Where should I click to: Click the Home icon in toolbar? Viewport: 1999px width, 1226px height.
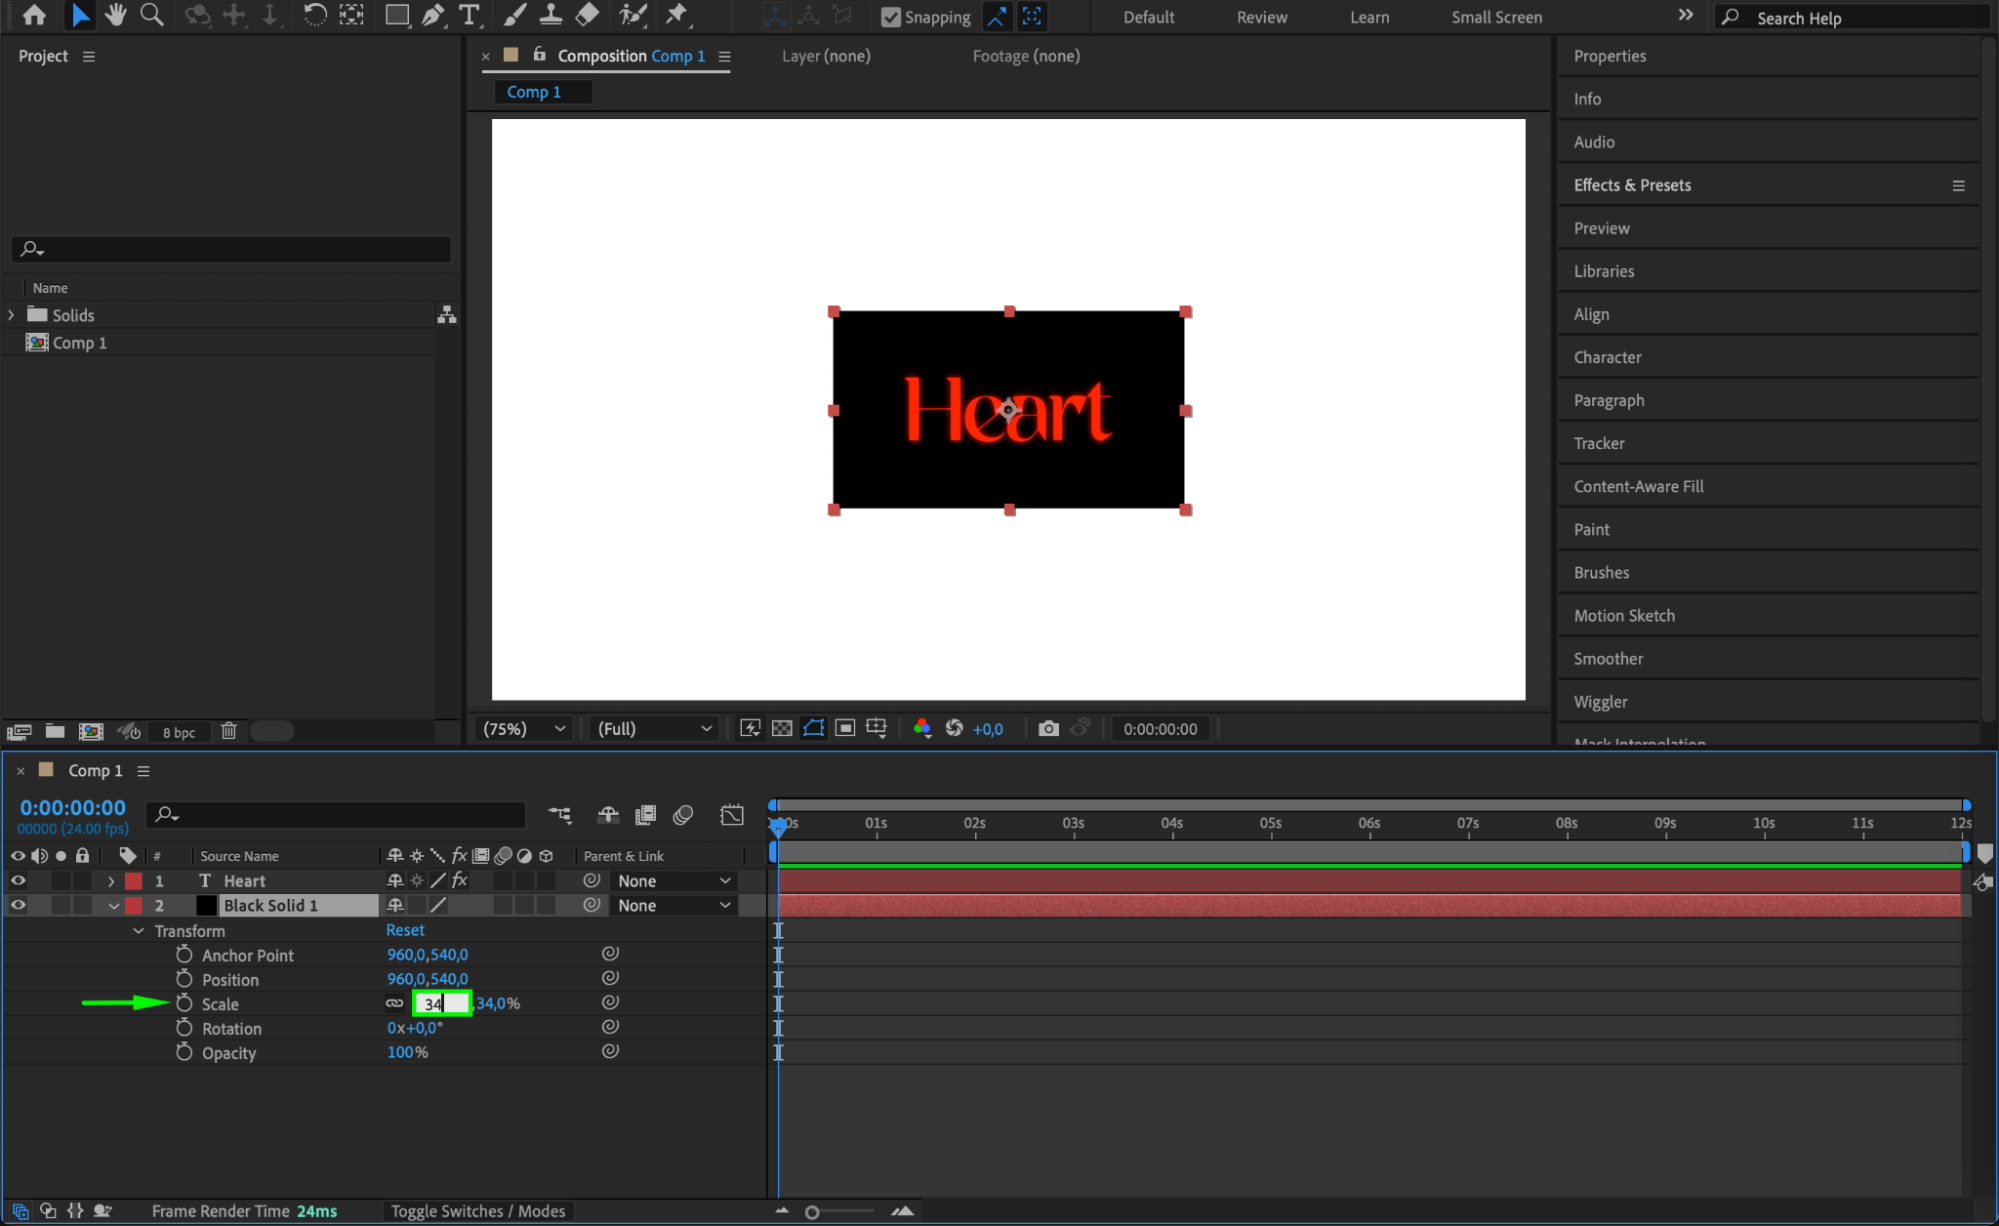(34, 15)
